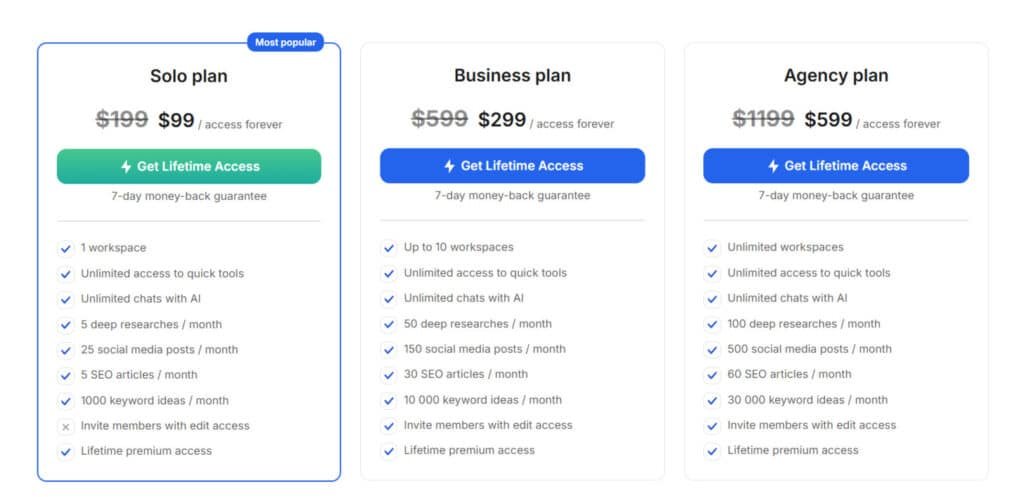Click the Solo plan heading
The width and height of the screenshot is (1024, 497).
click(189, 76)
